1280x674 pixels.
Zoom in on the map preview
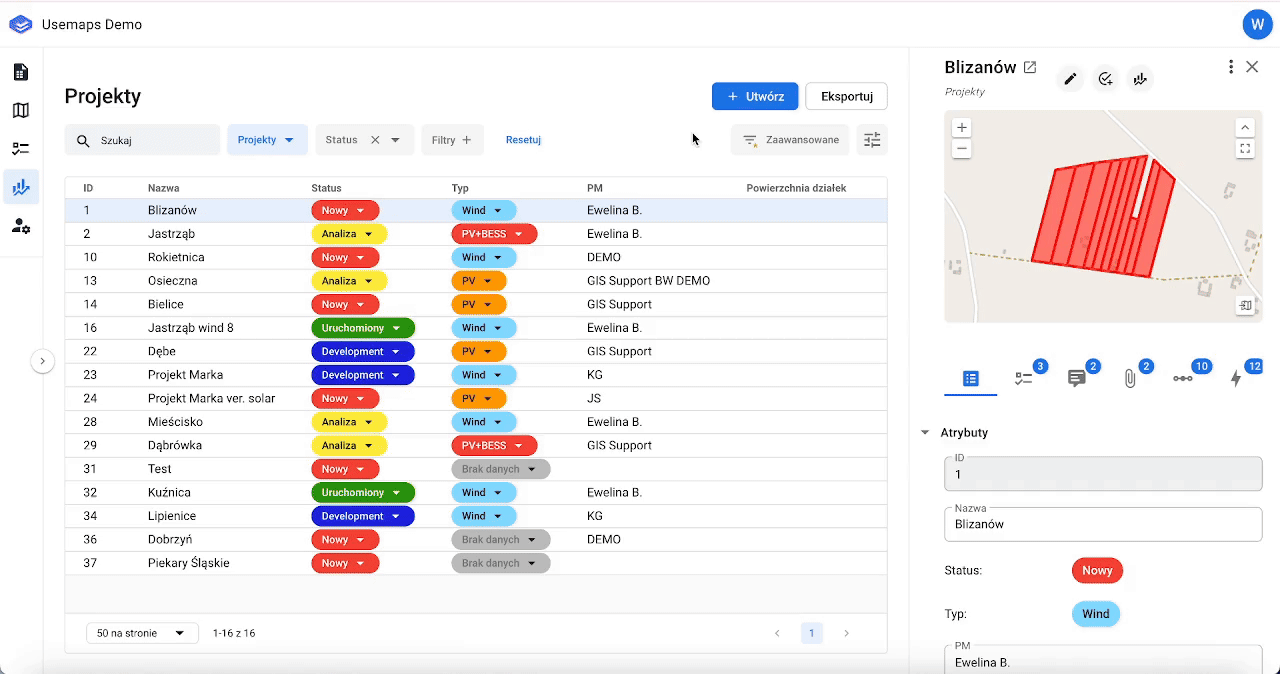[x=961, y=128]
